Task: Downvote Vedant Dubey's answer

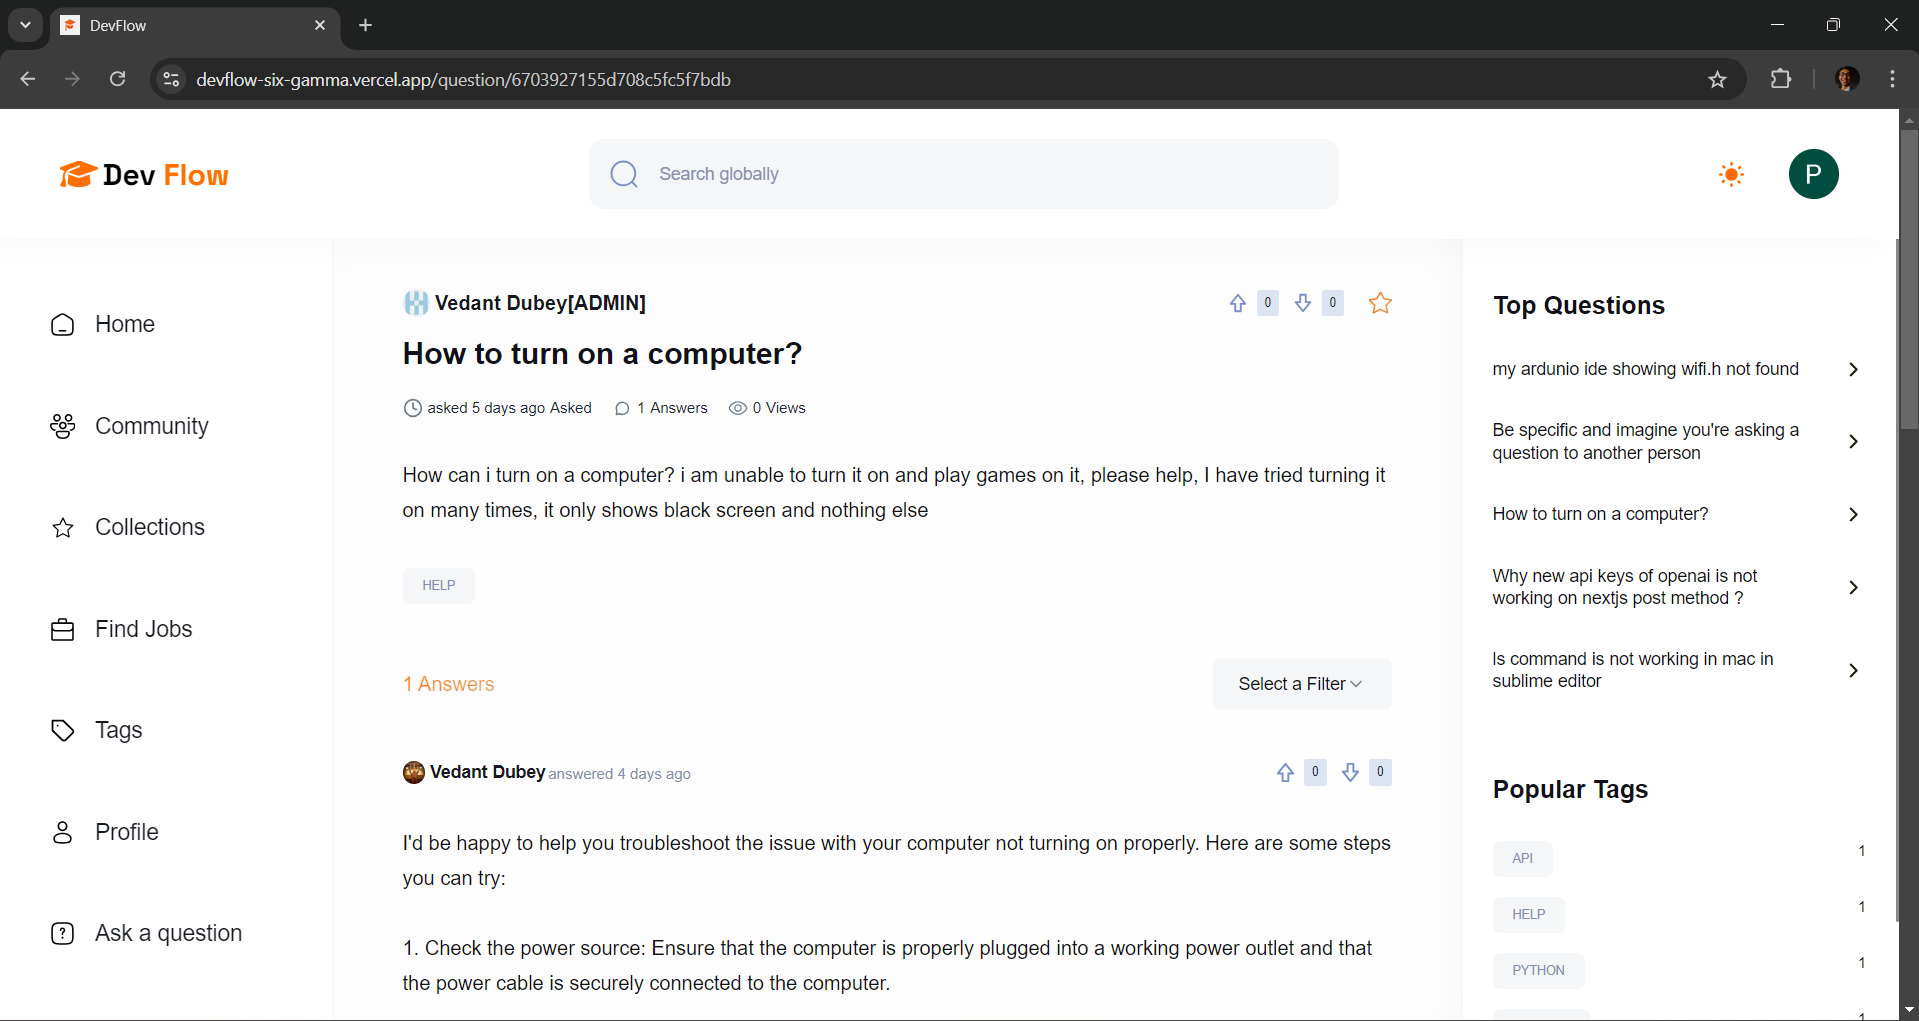Action: tap(1350, 772)
